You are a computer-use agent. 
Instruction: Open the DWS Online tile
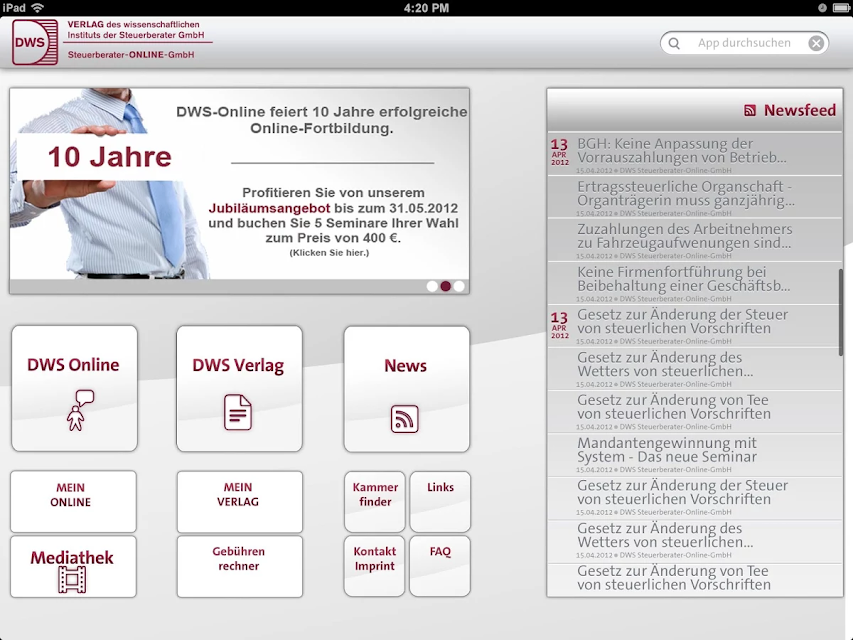point(75,389)
